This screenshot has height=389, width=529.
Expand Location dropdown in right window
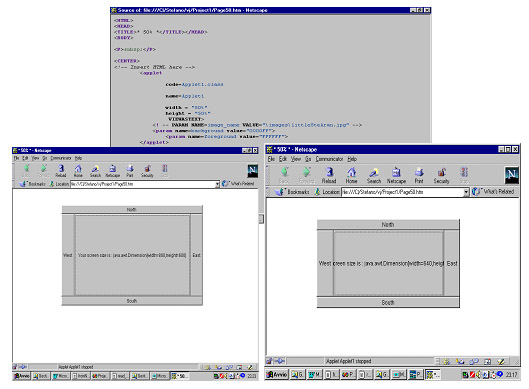click(x=466, y=192)
